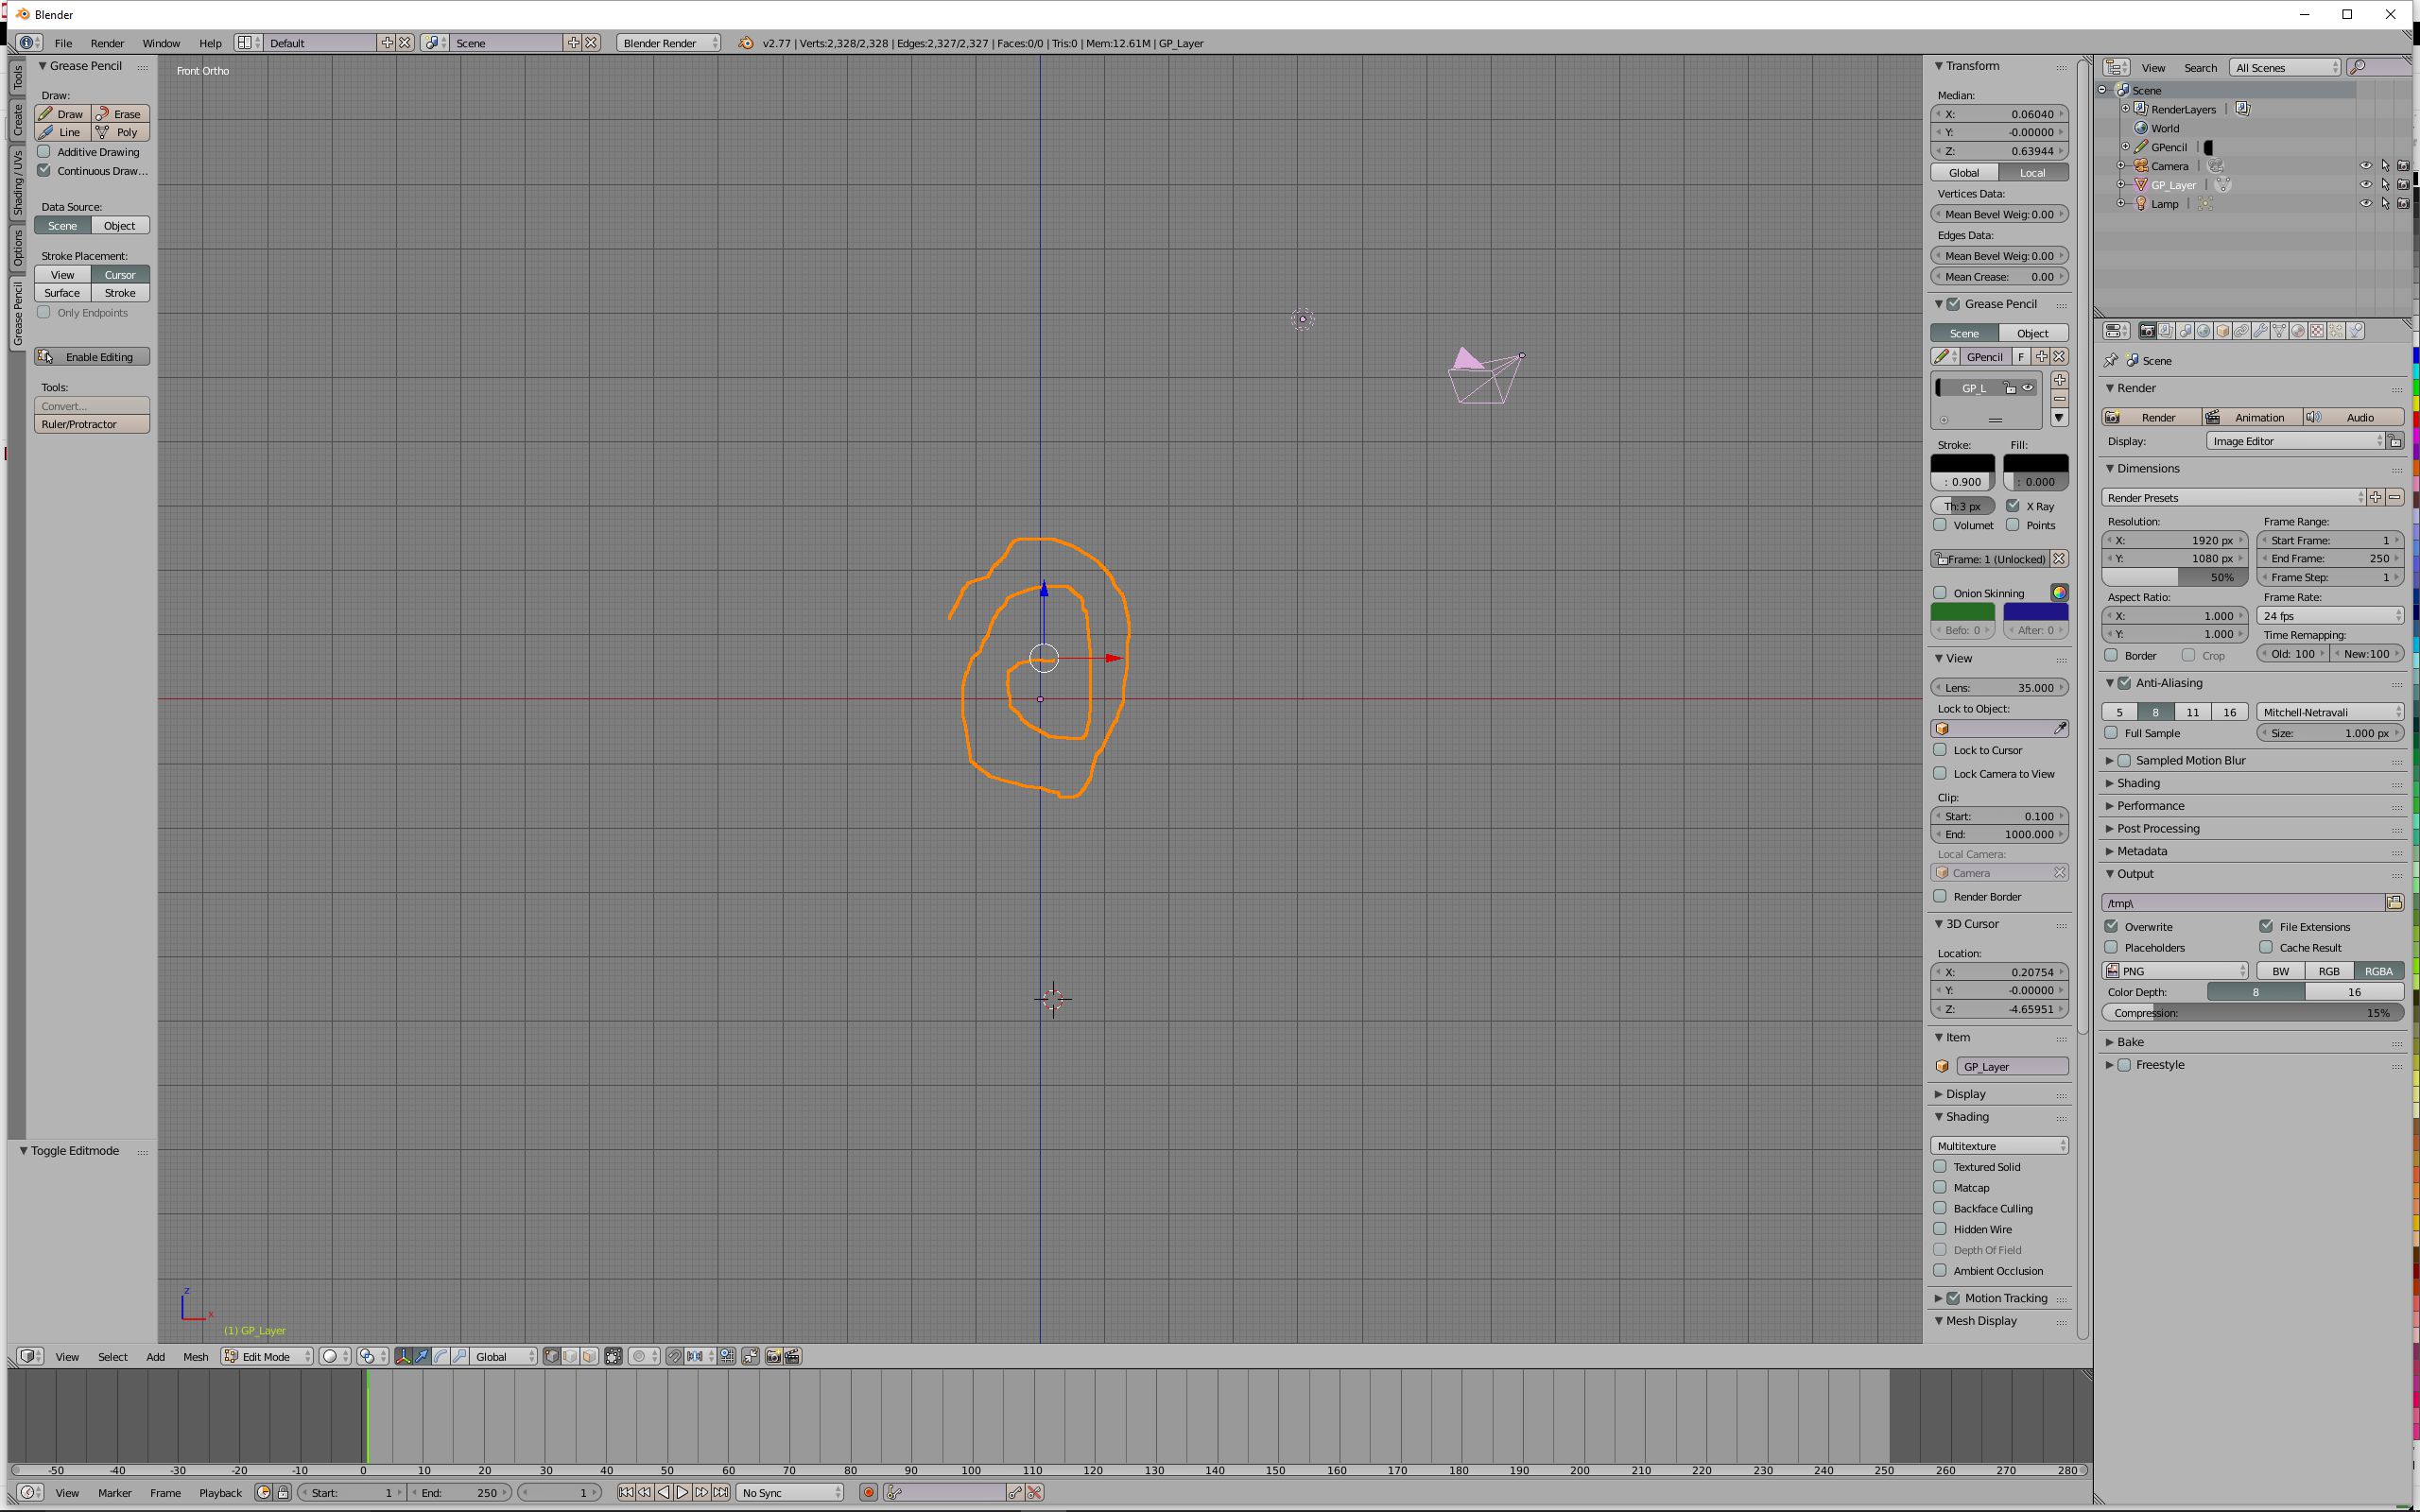The width and height of the screenshot is (2420, 1512).
Task: Toggle the 3D manipulator widget icon
Action: click(403, 1357)
